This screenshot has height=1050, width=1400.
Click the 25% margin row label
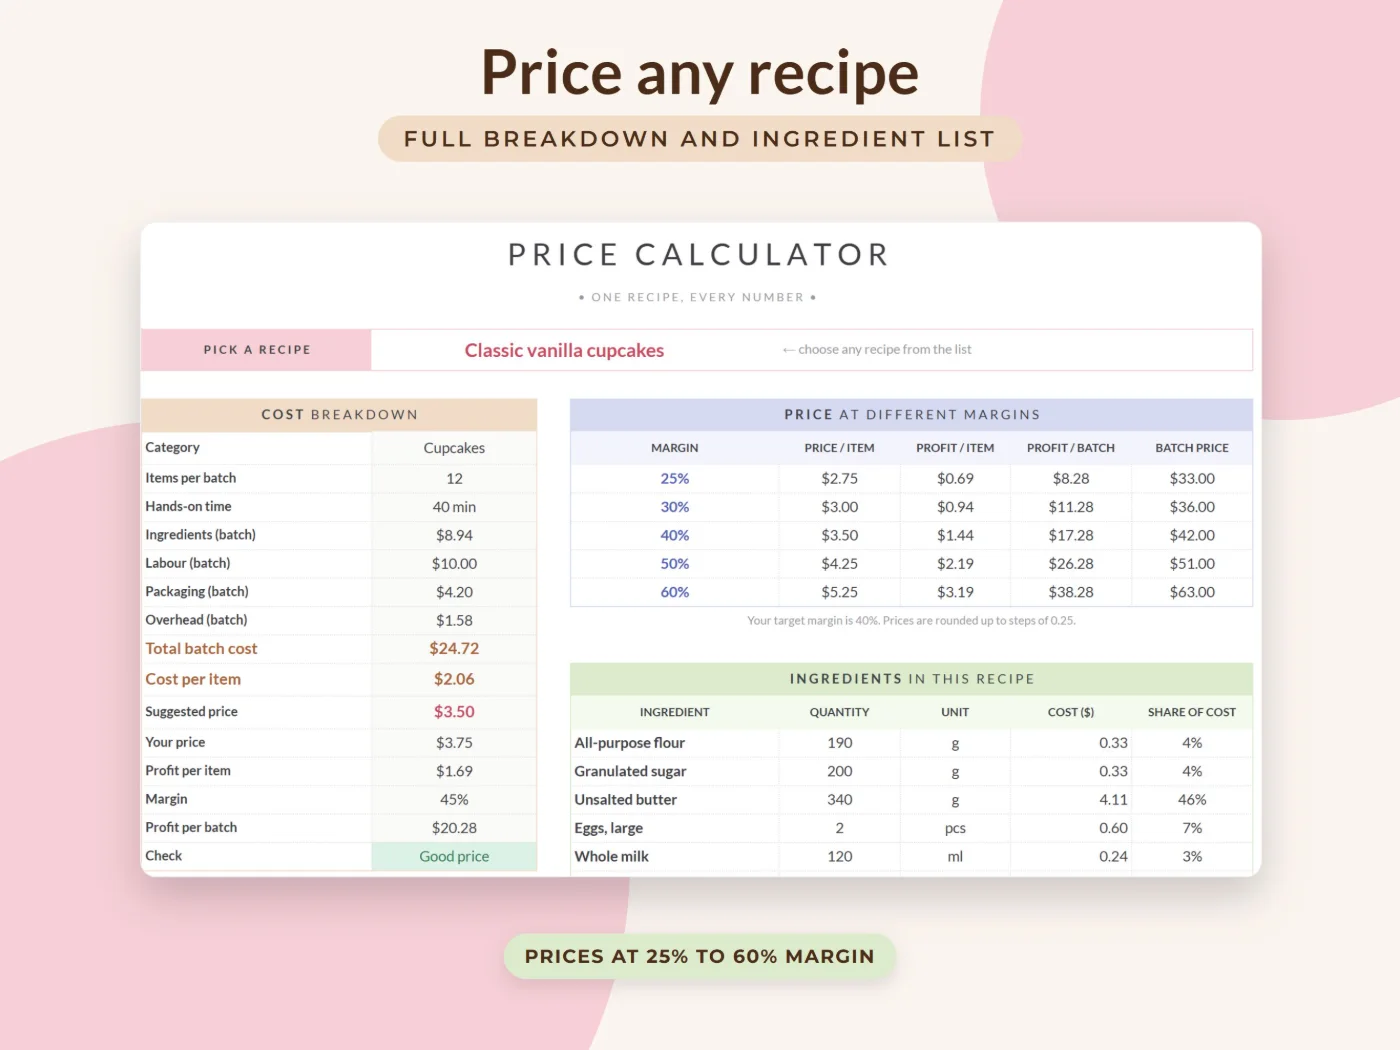click(x=675, y=478)
